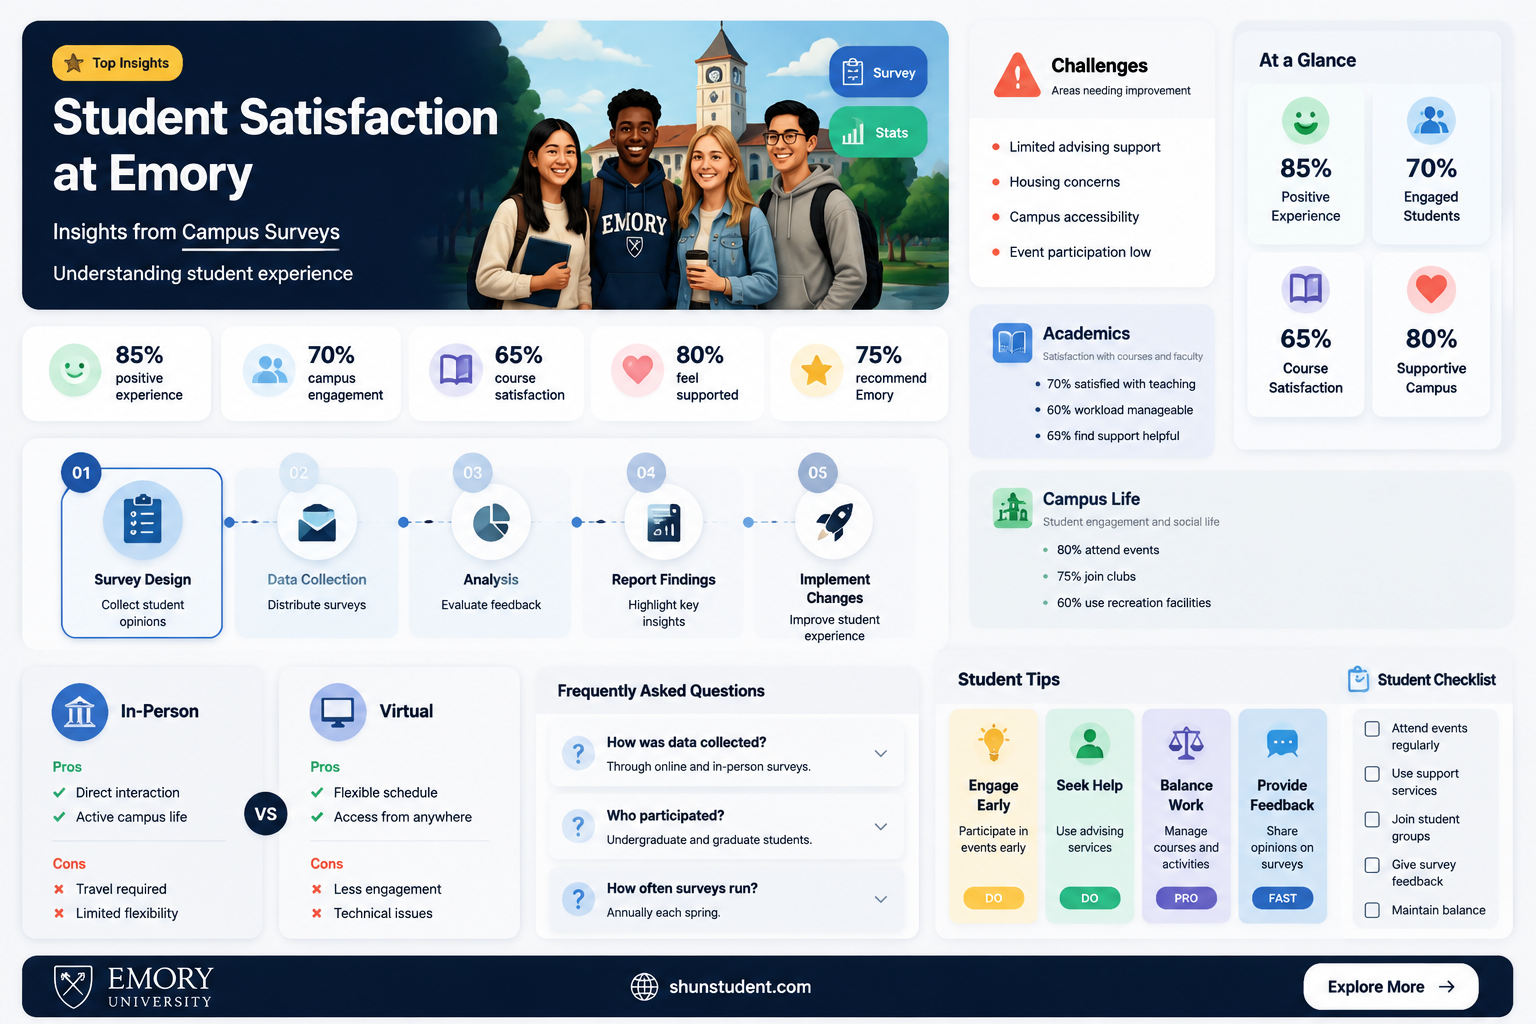Click the Provide Feedback chat bubble icon
The height and width of the screenshot is (1024, 1536).
click(x=1282, y=743)
